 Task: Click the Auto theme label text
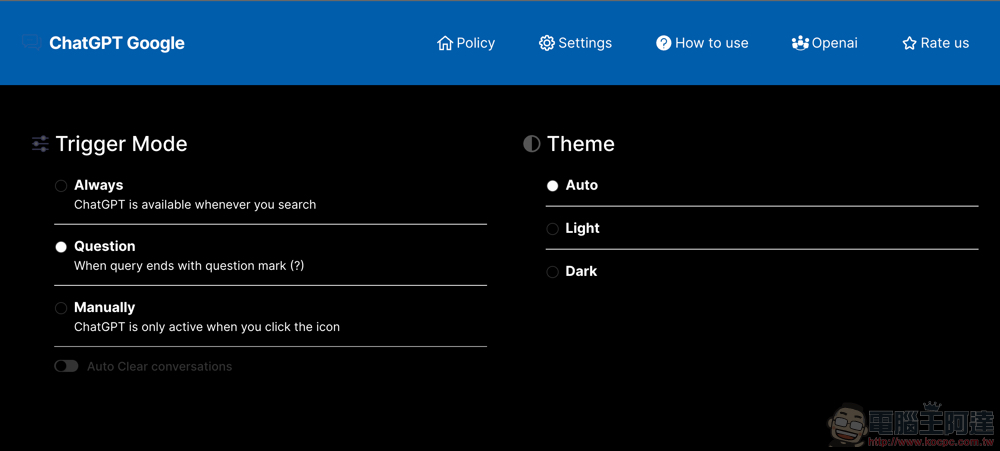[582, 185]
